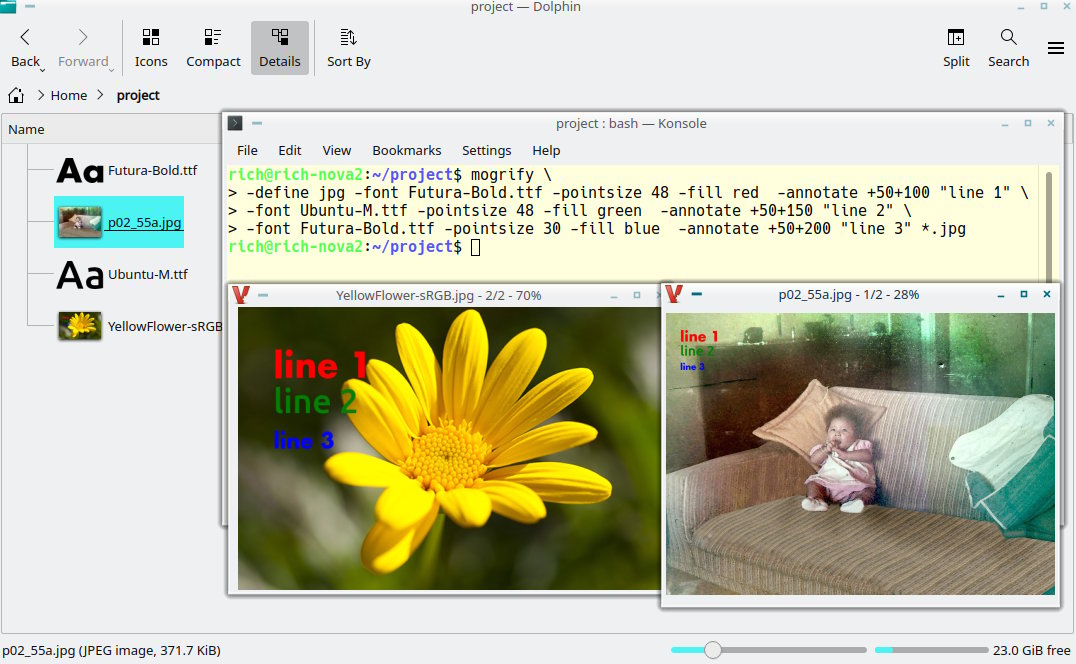Open the Dolphin hamburger menu
This screenshot has width=1076, height=664.
click(1055, 48)
